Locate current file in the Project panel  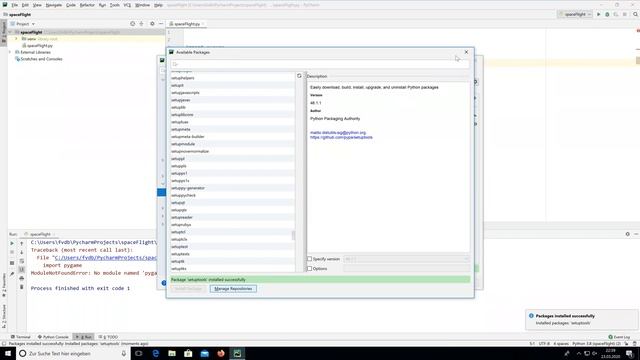pyautogui.click(x=133, y=24)
